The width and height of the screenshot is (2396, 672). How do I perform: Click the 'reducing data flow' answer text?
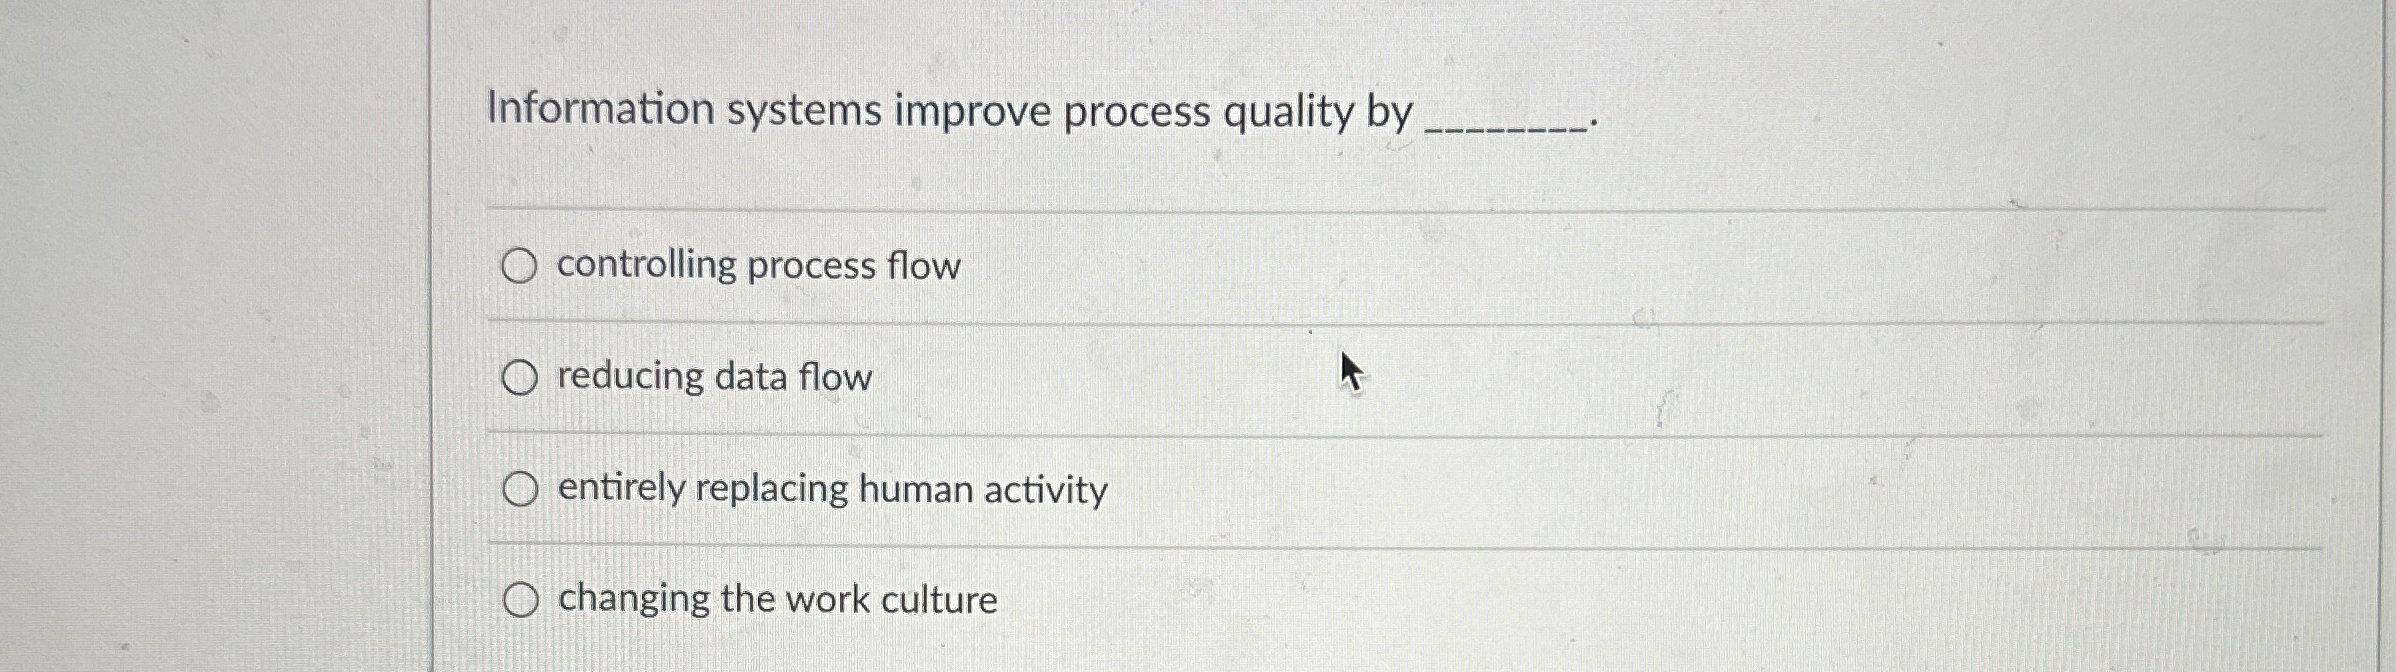(x=713, y=378)
